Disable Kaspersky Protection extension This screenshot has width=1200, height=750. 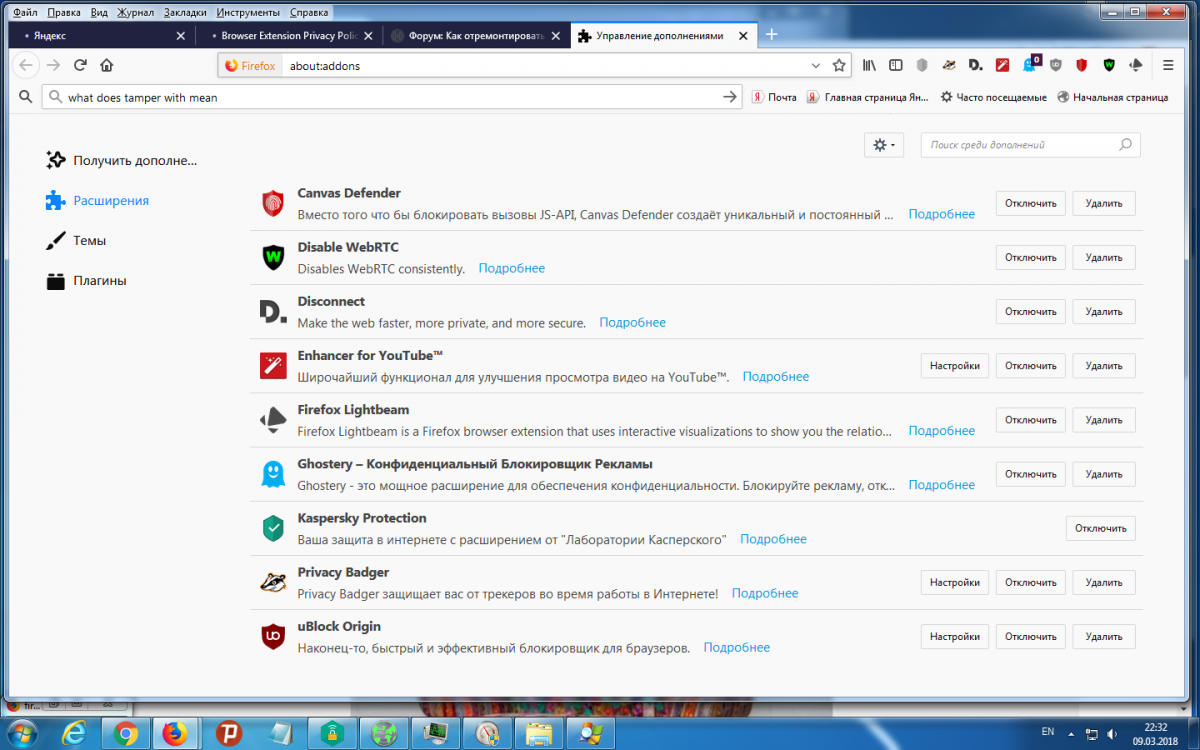(1101, 528)
